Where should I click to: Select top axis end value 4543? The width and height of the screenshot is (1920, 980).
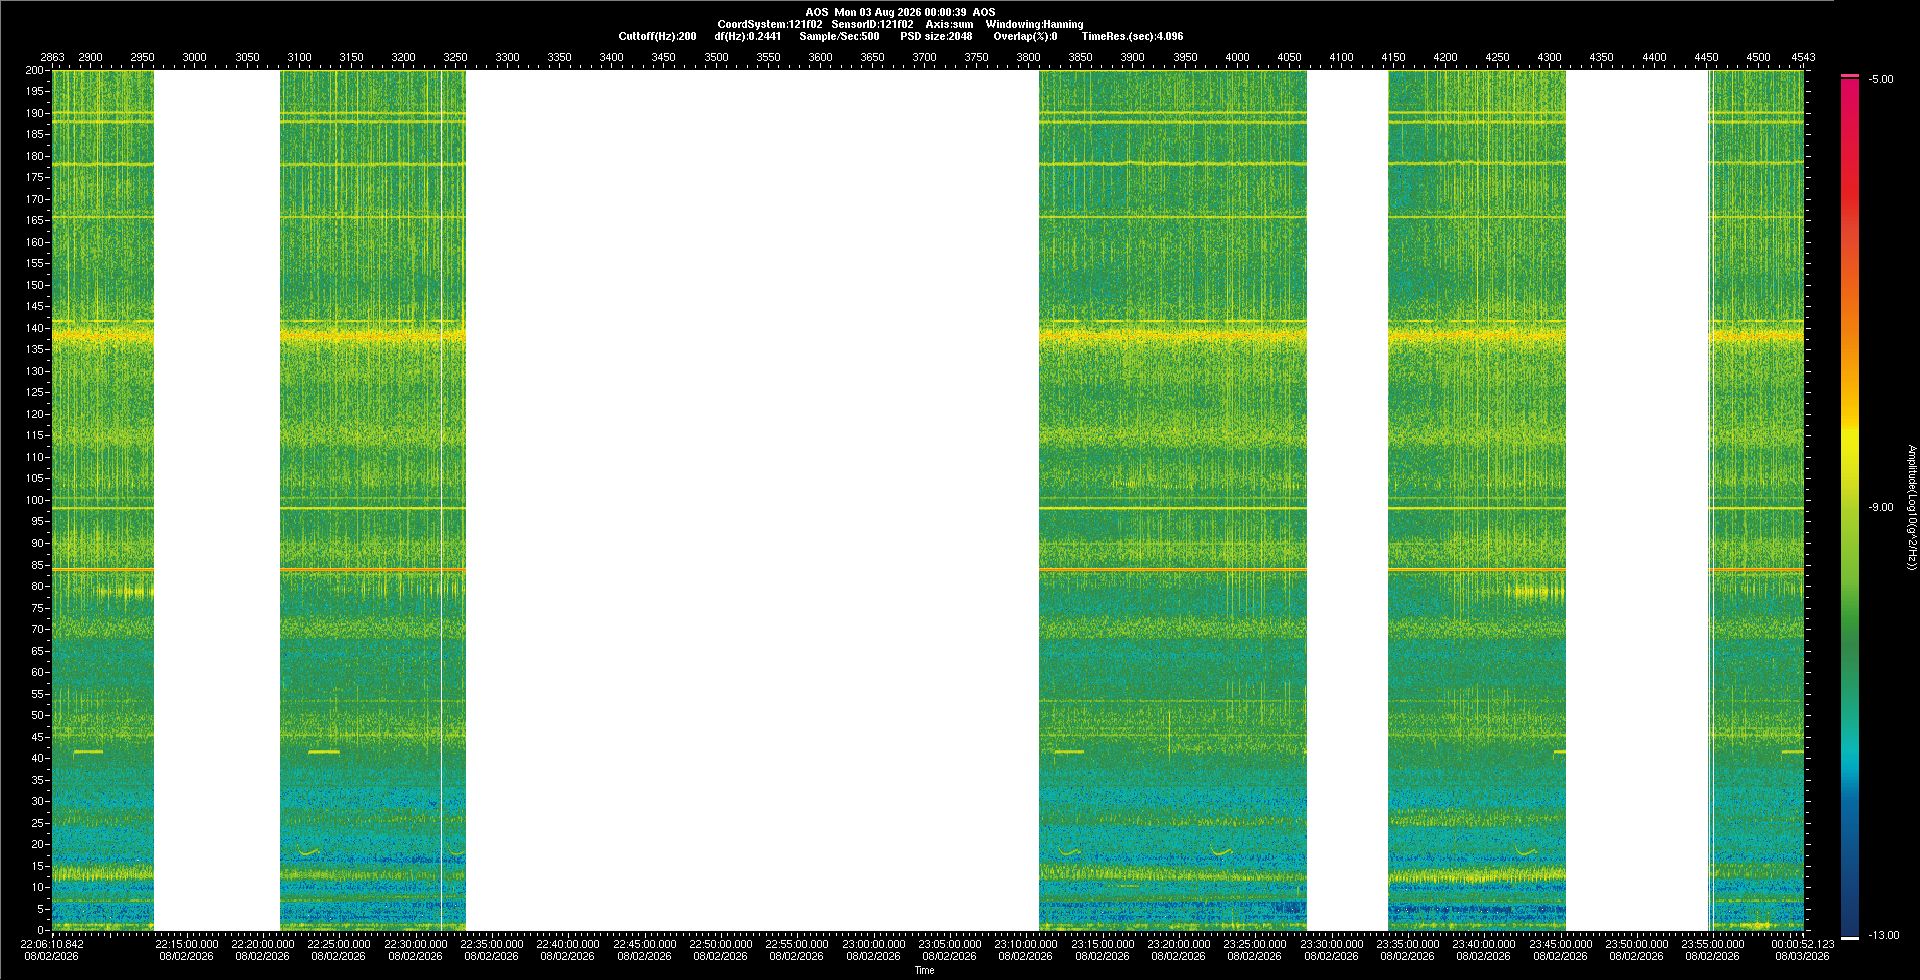coord(1803,57)
